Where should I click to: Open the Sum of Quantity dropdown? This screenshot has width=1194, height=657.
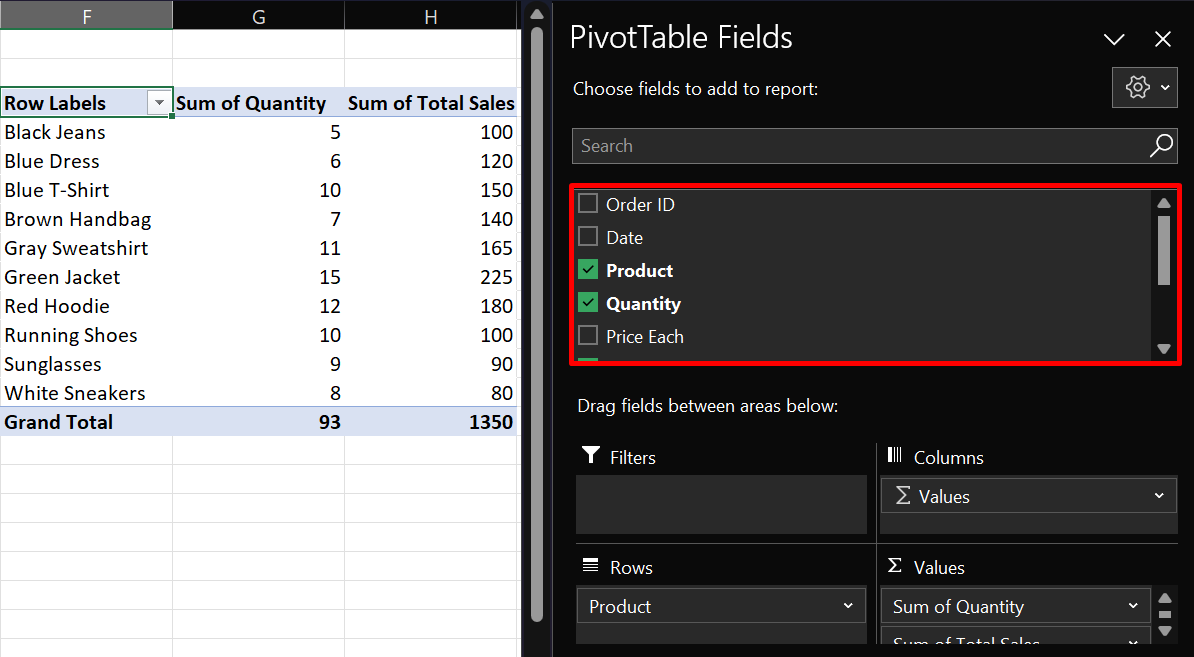1133,606
